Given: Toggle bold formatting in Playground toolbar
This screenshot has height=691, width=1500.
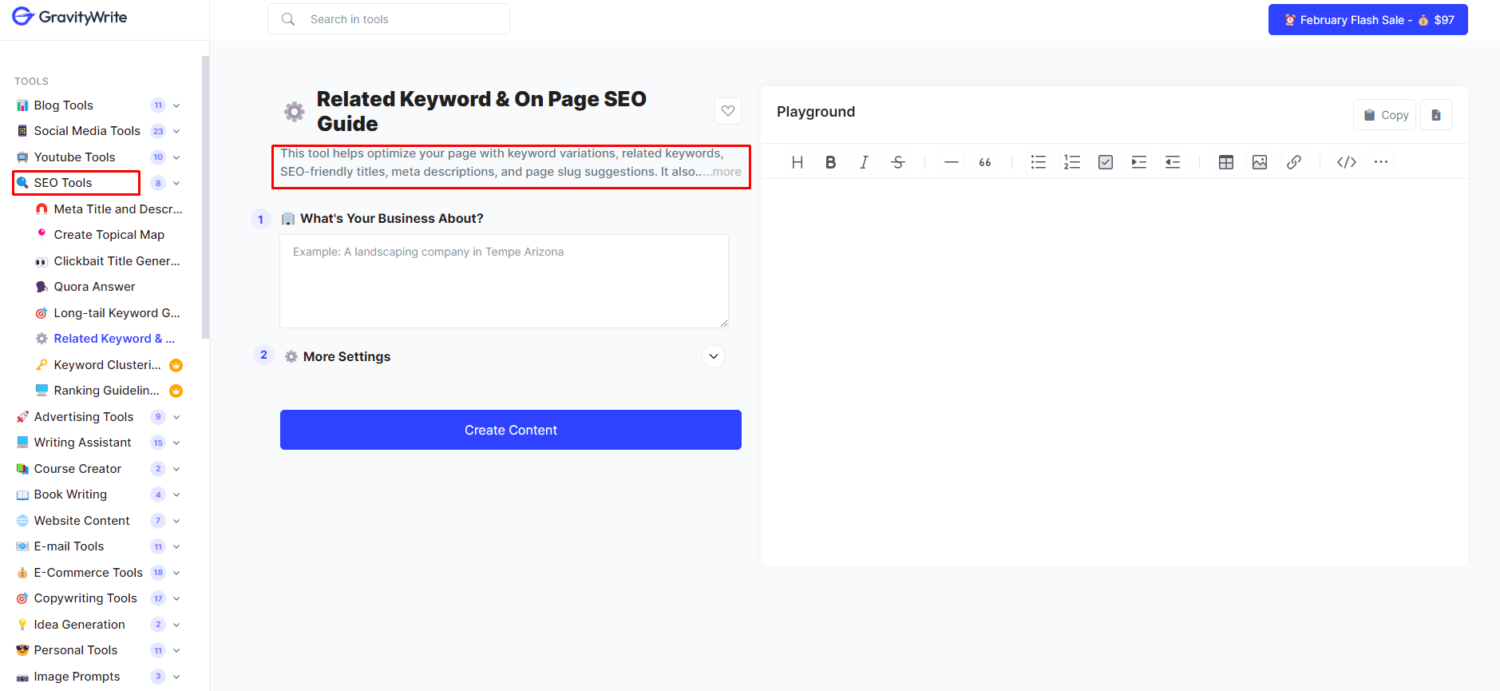Looking at the screenshot, I should tap(830, 162).
